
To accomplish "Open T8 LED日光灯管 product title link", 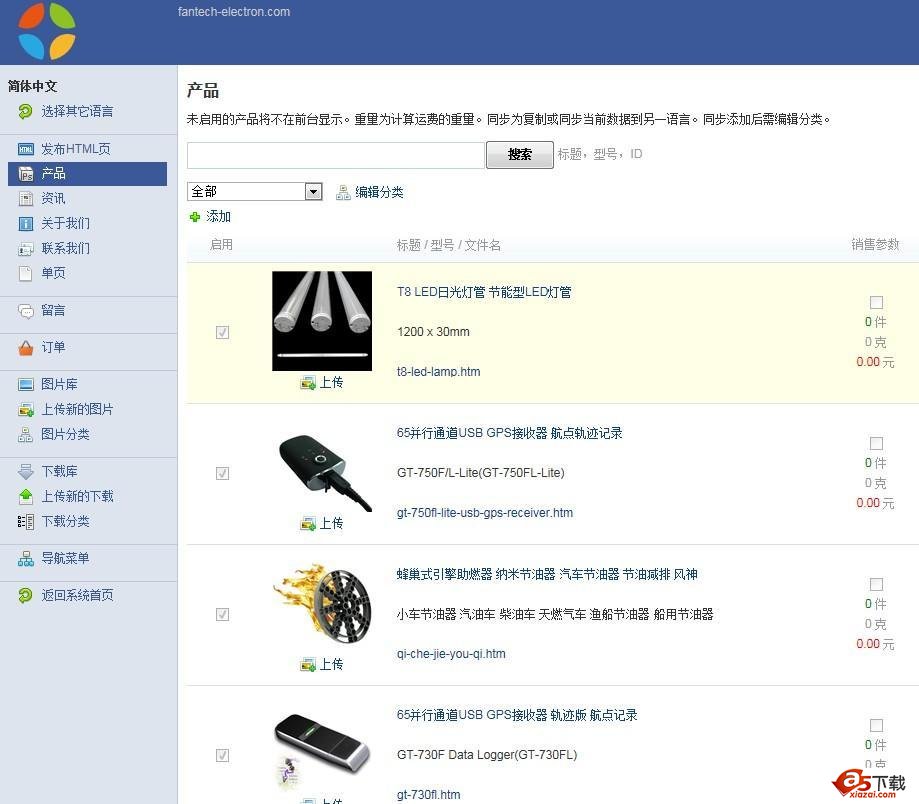I will pos(484,292).
